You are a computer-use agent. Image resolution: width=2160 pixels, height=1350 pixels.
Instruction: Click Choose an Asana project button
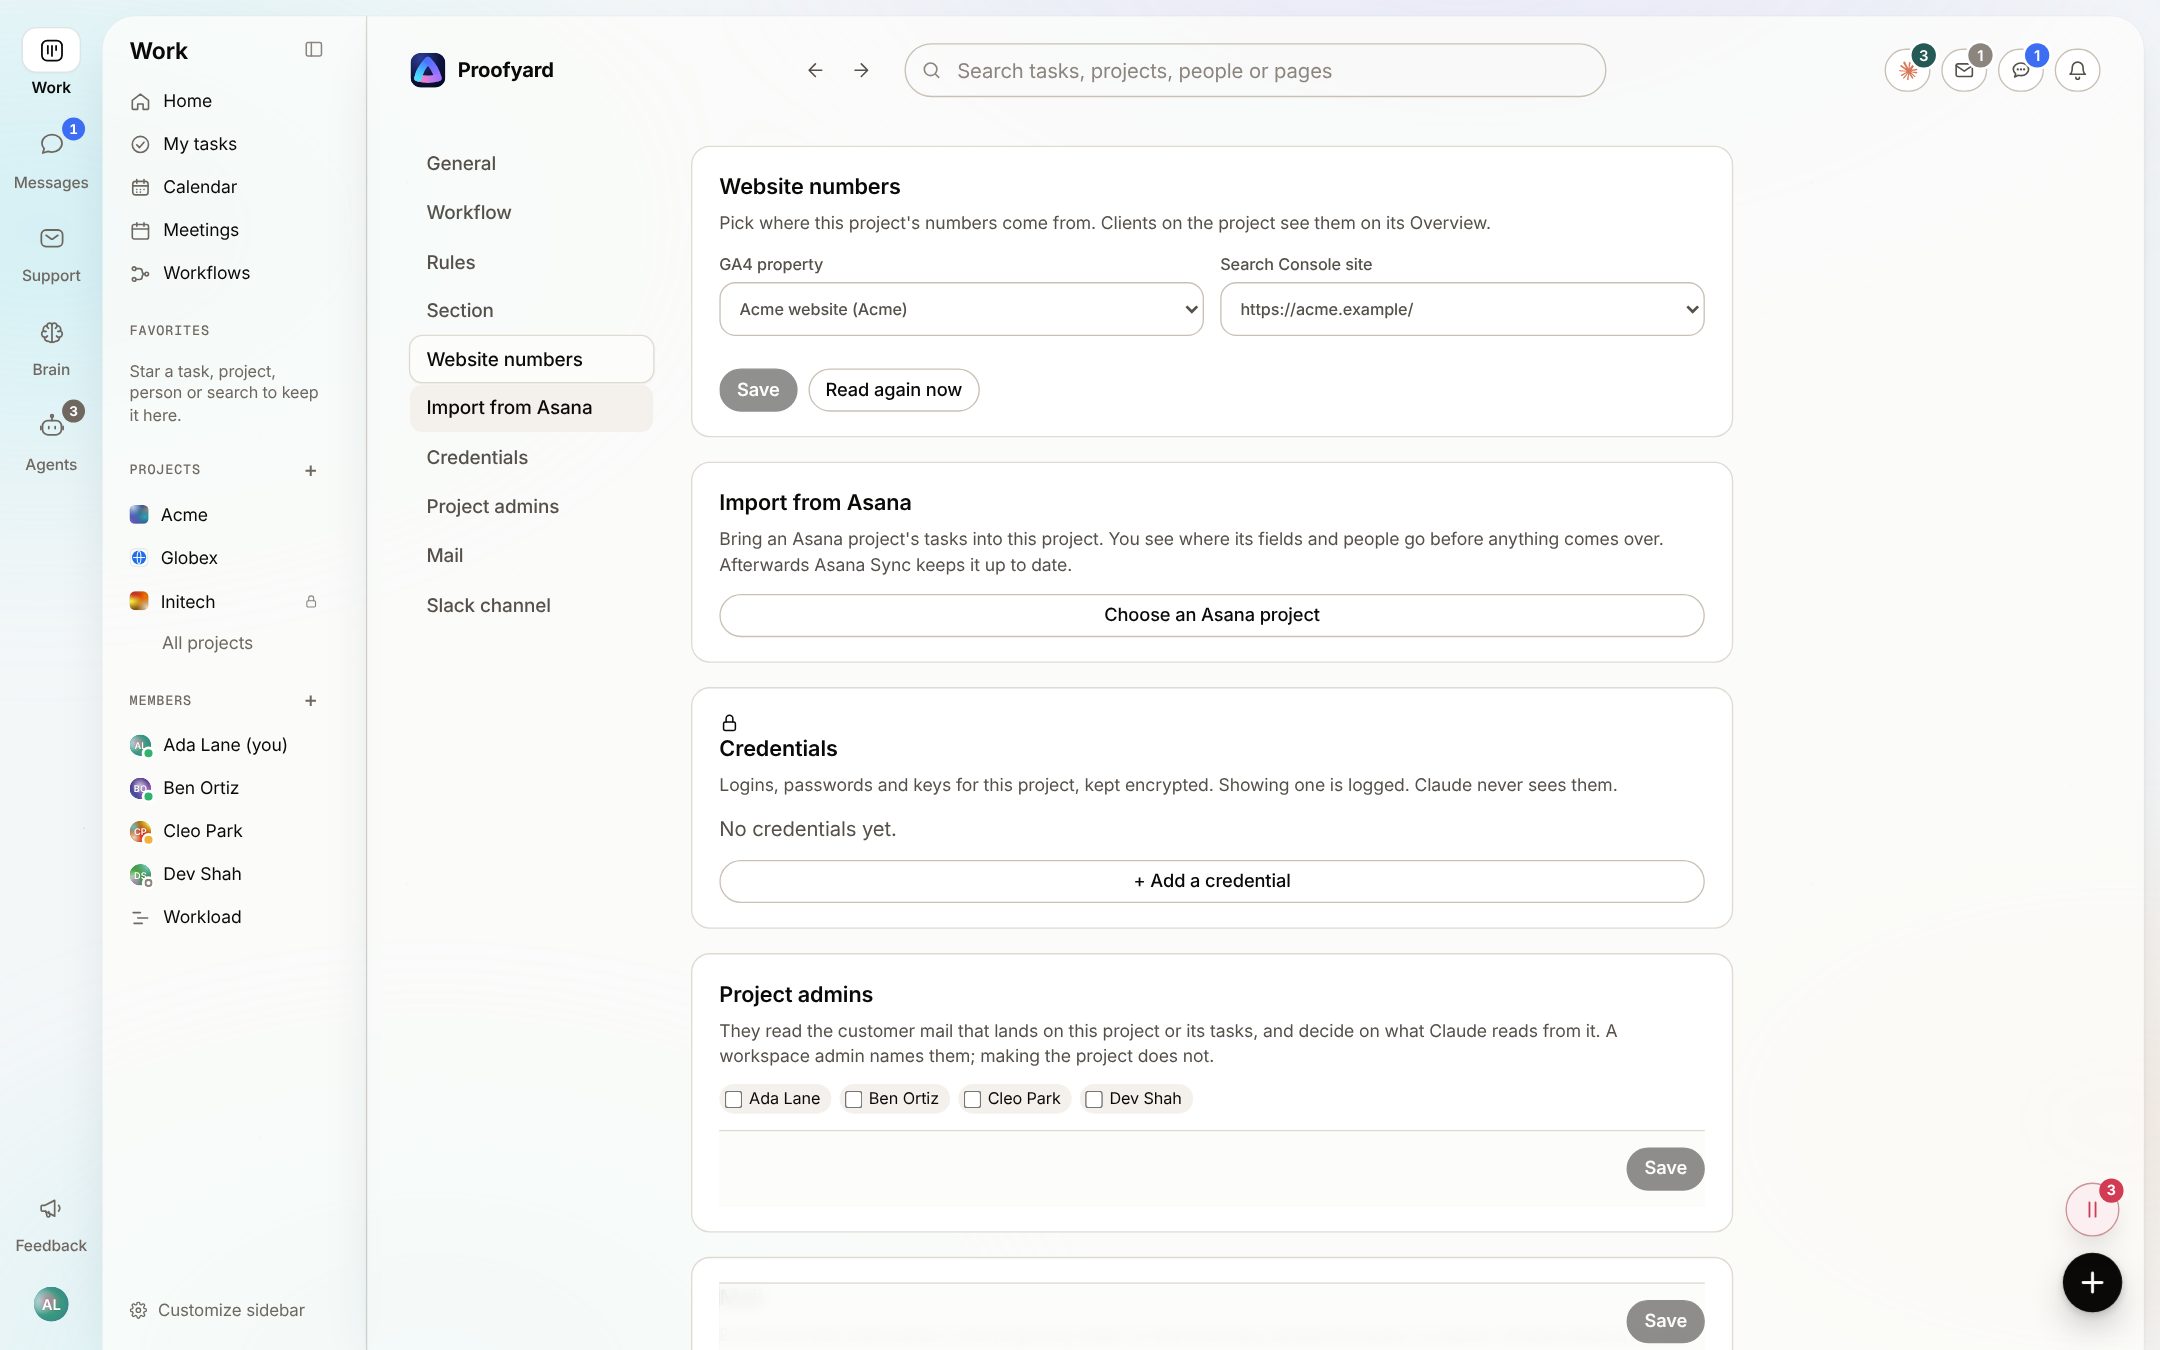(1211, 615)
